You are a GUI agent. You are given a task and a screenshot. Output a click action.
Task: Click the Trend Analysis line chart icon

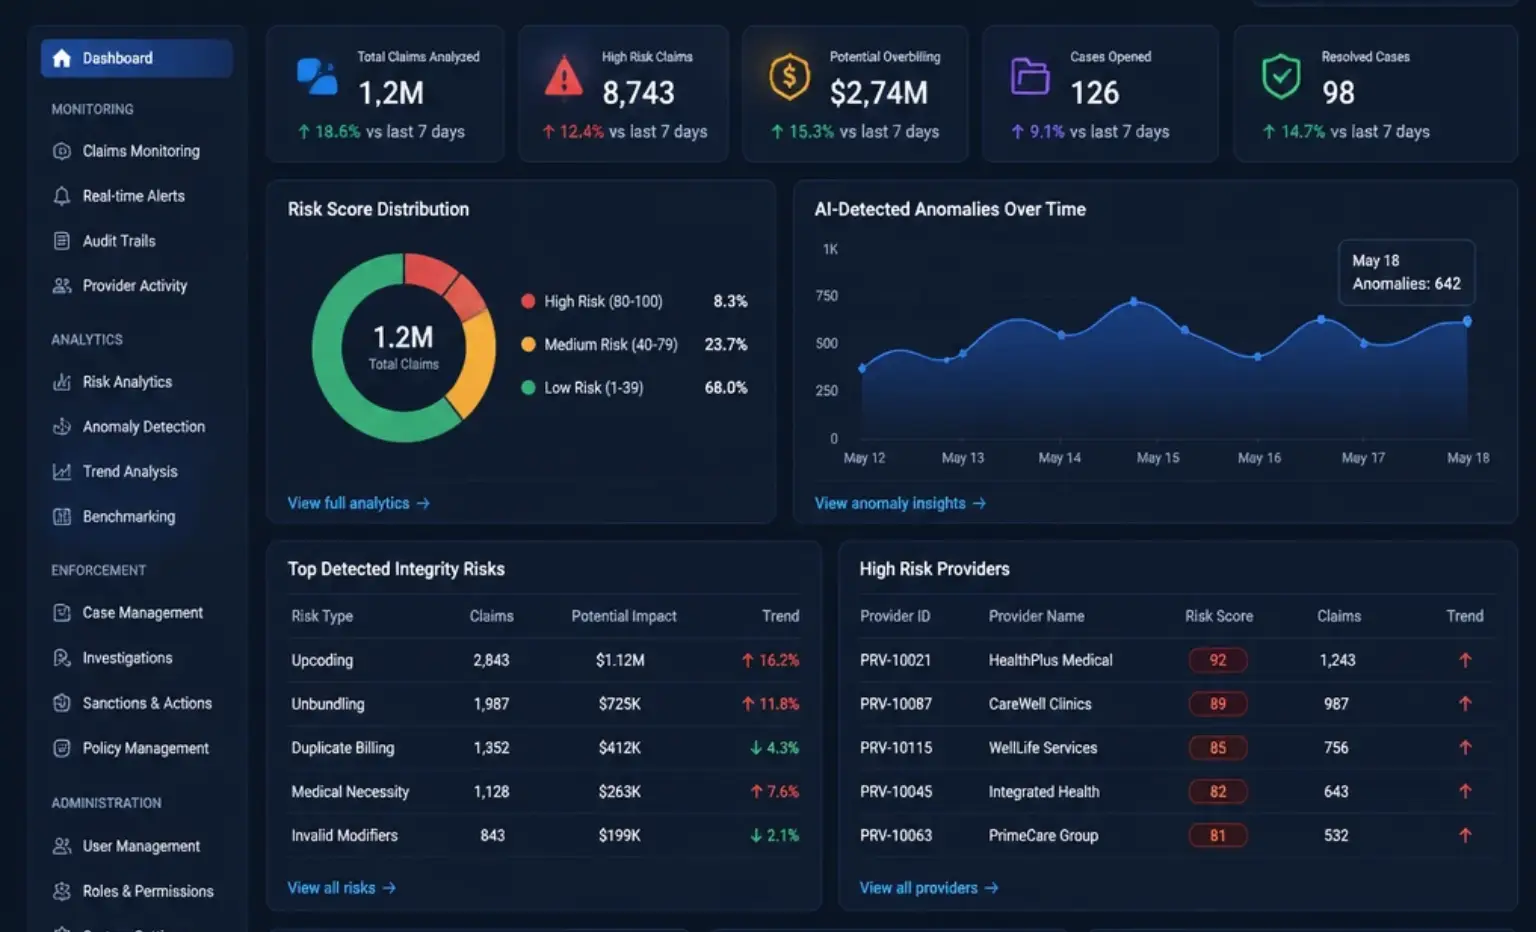point(62,472)
